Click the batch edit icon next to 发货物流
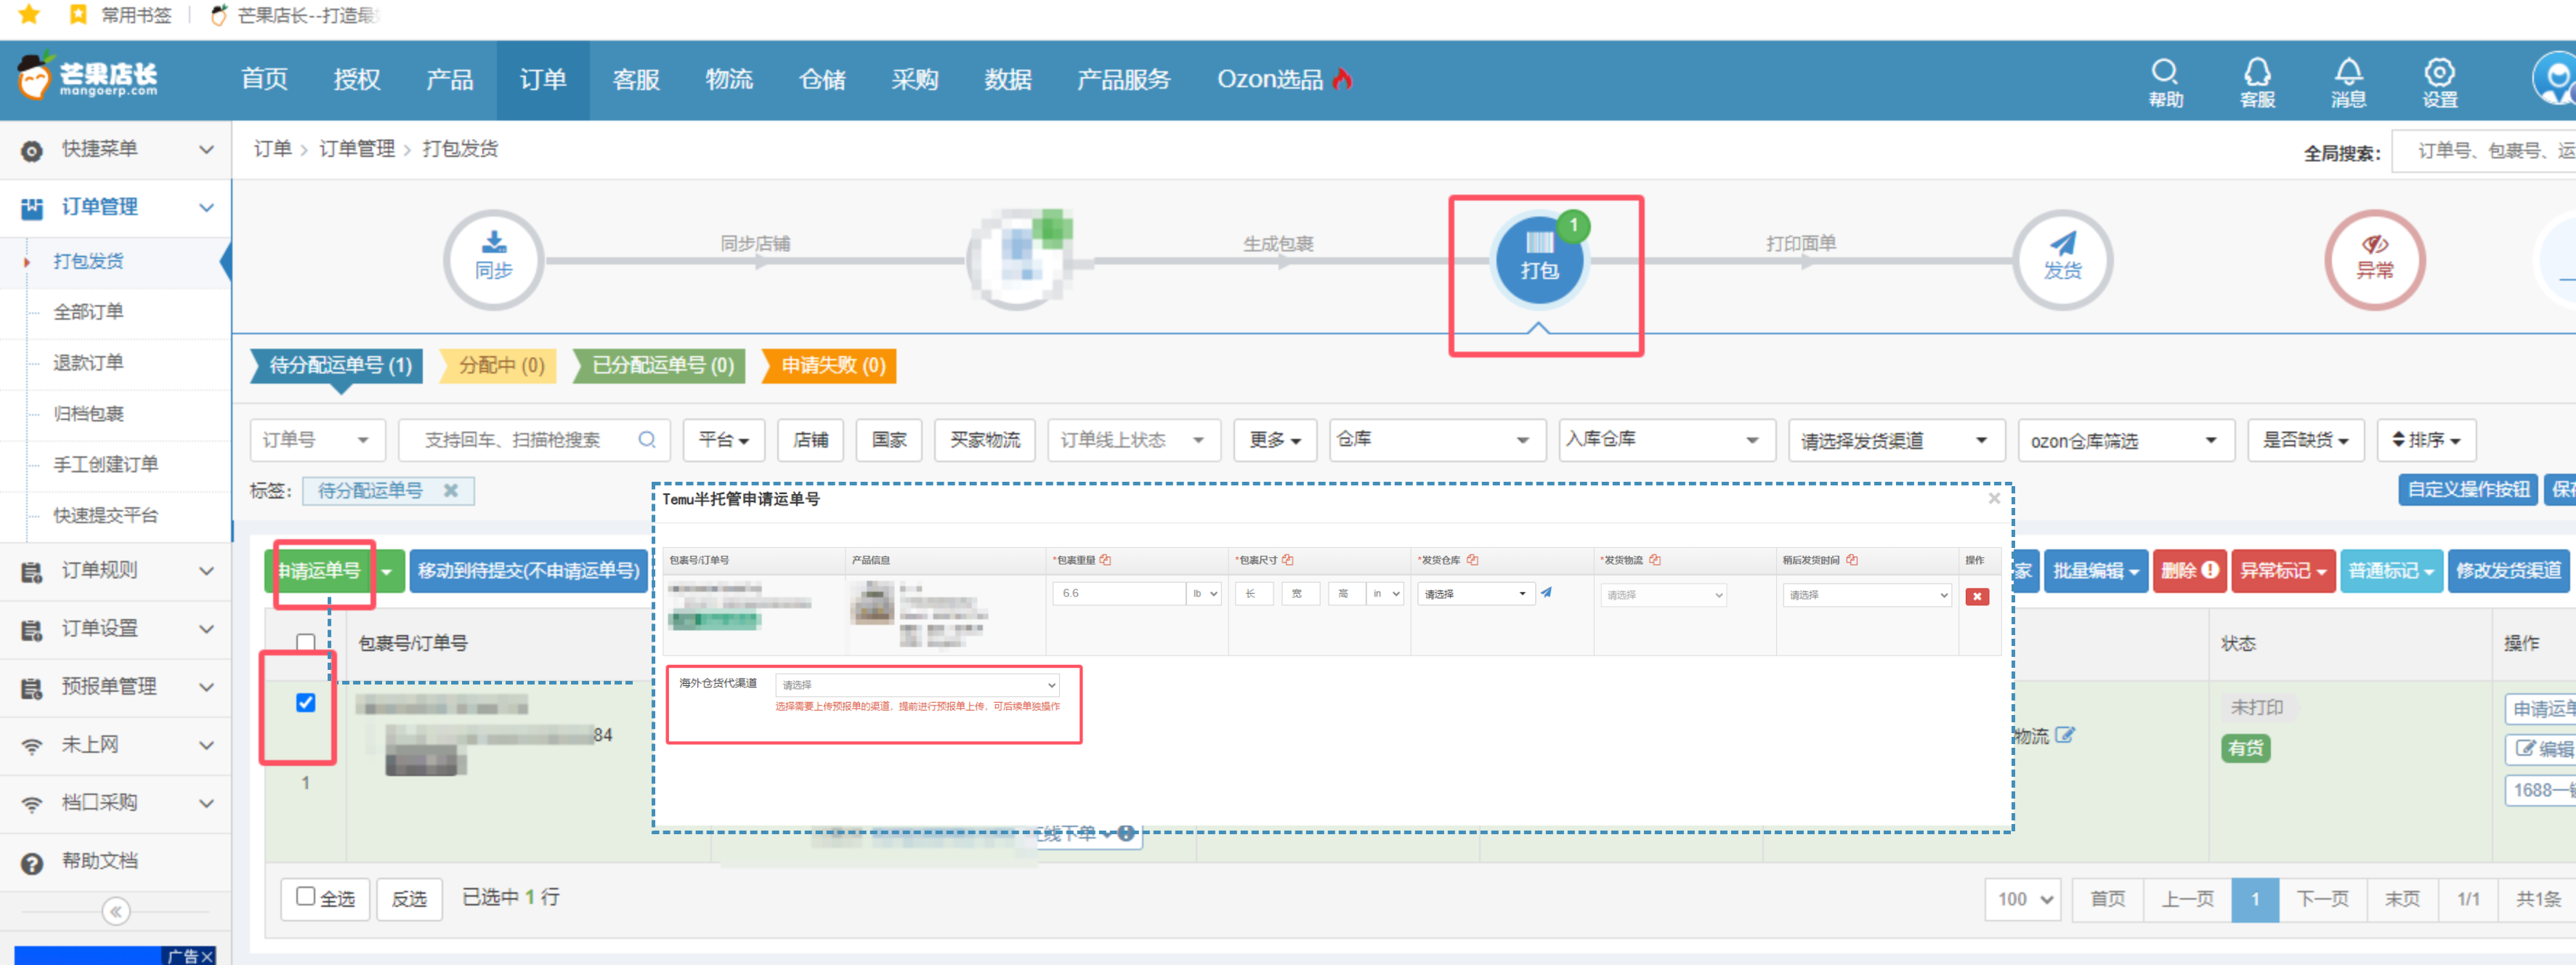This screenshot has width=2576, height=965. click(1655, 560)
